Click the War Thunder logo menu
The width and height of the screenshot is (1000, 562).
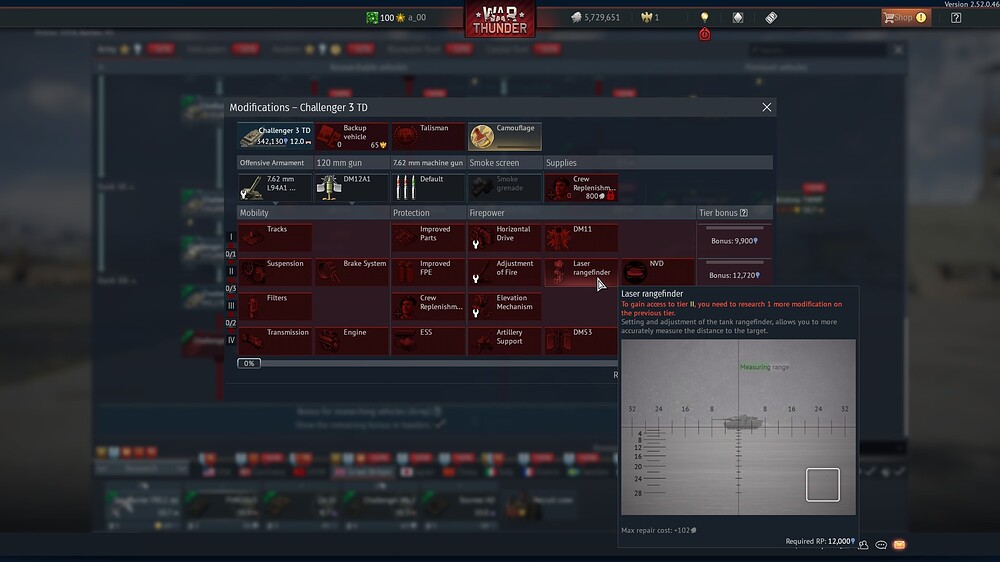coord(499,18)
